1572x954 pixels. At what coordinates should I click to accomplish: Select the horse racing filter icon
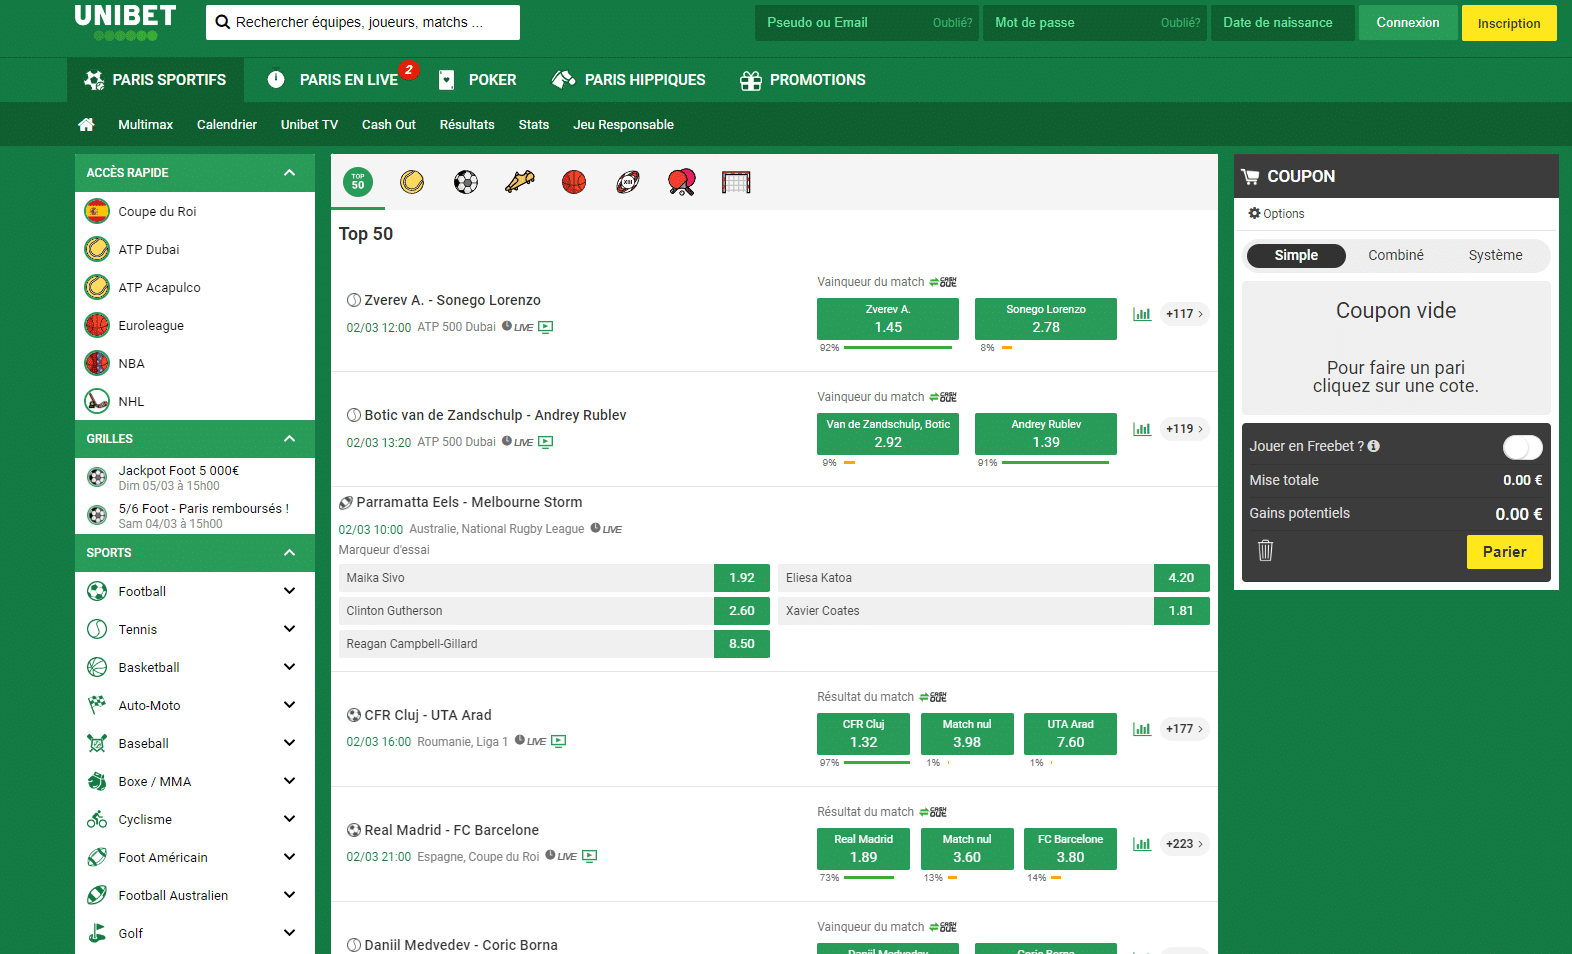tap(520, 182)
